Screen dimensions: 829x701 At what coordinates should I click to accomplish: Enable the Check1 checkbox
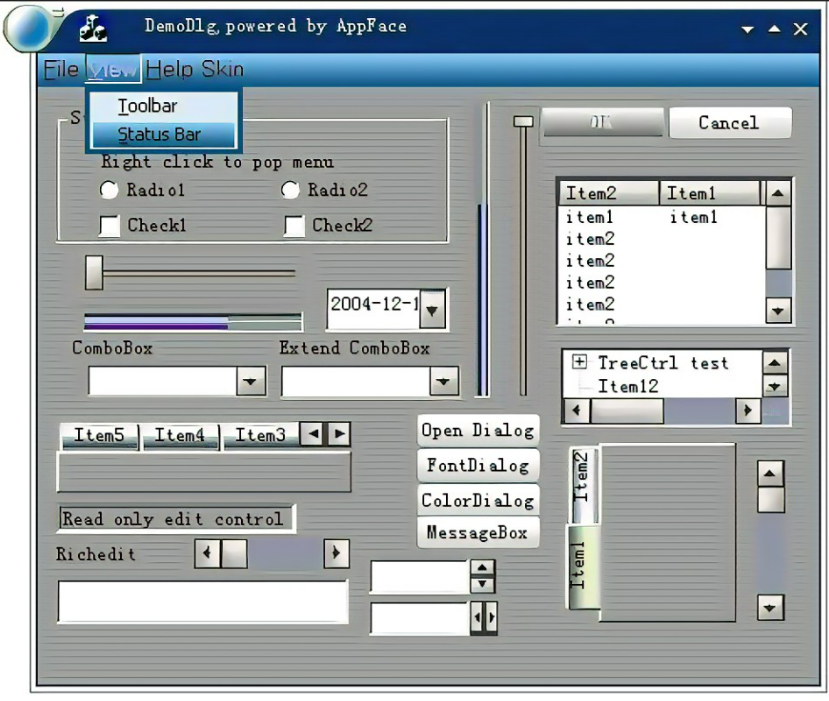coord(108,226)
